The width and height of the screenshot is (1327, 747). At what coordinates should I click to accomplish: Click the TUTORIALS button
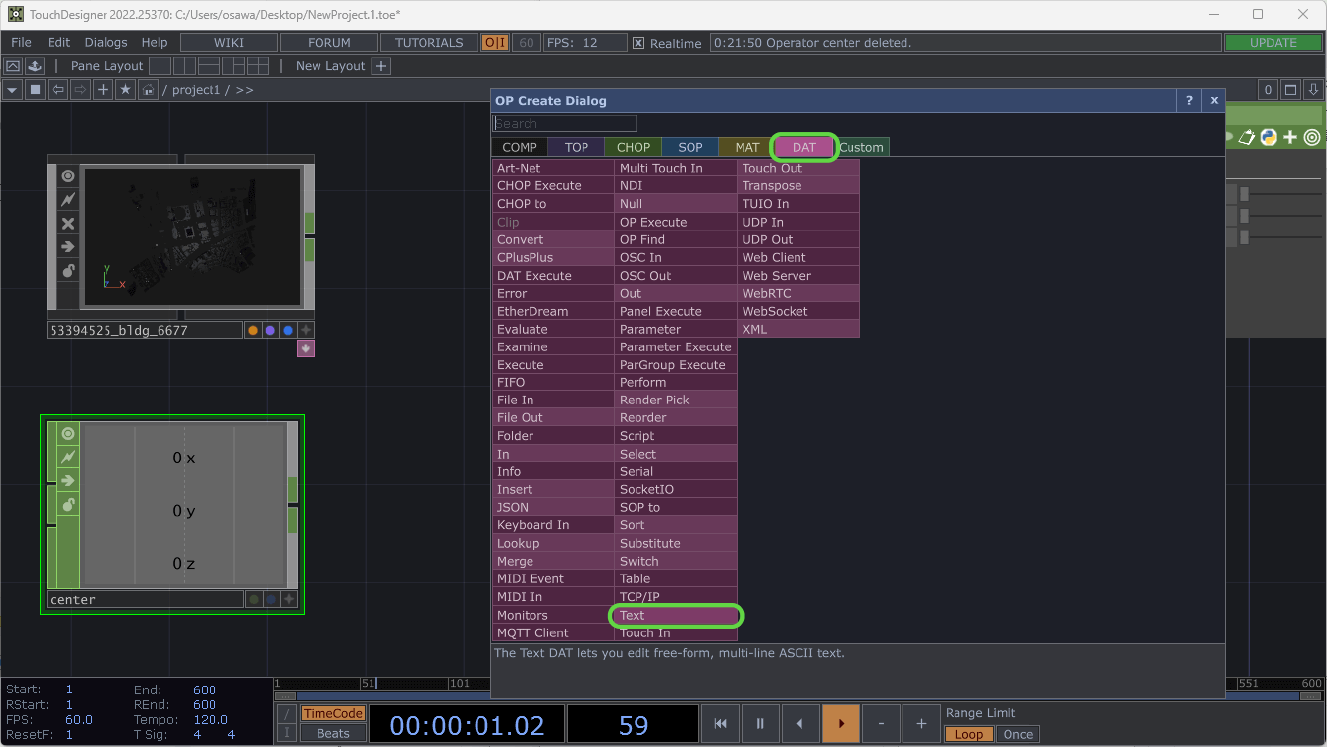pos(429,43)
